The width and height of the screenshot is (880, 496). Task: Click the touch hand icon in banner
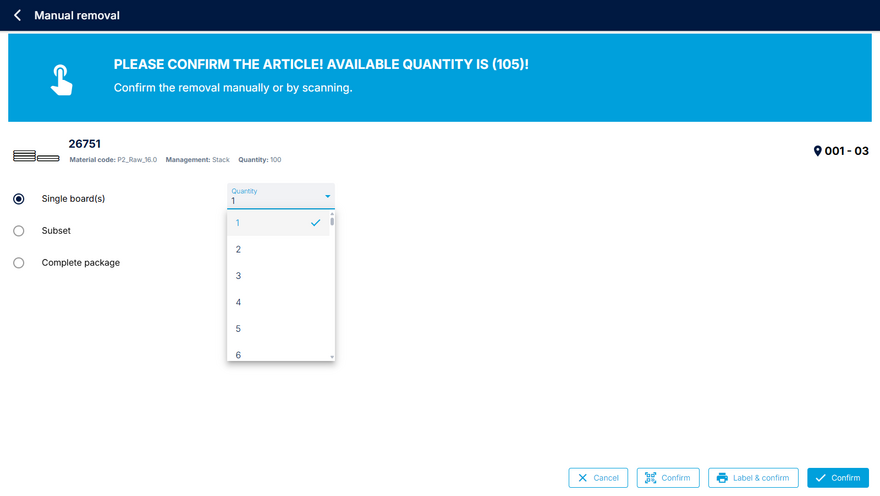click(x=61, y=80)
